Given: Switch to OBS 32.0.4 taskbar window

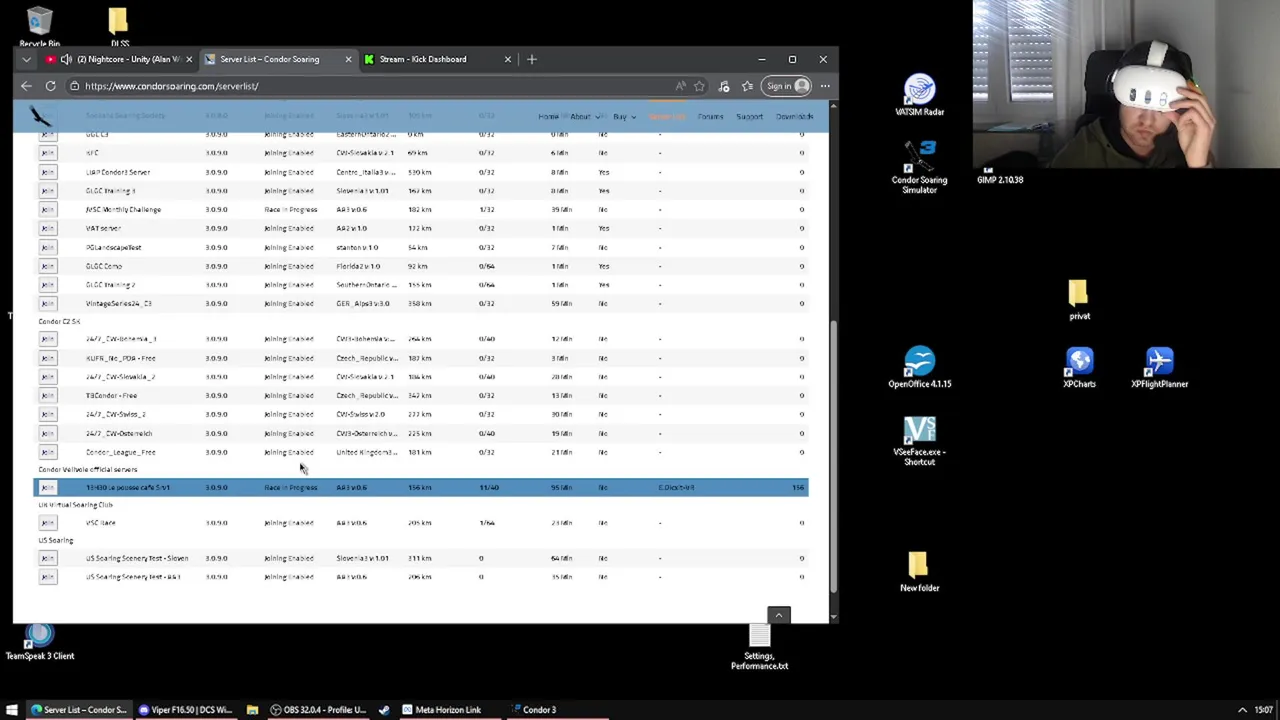Looking at the screenshot, I should [318, 710].
